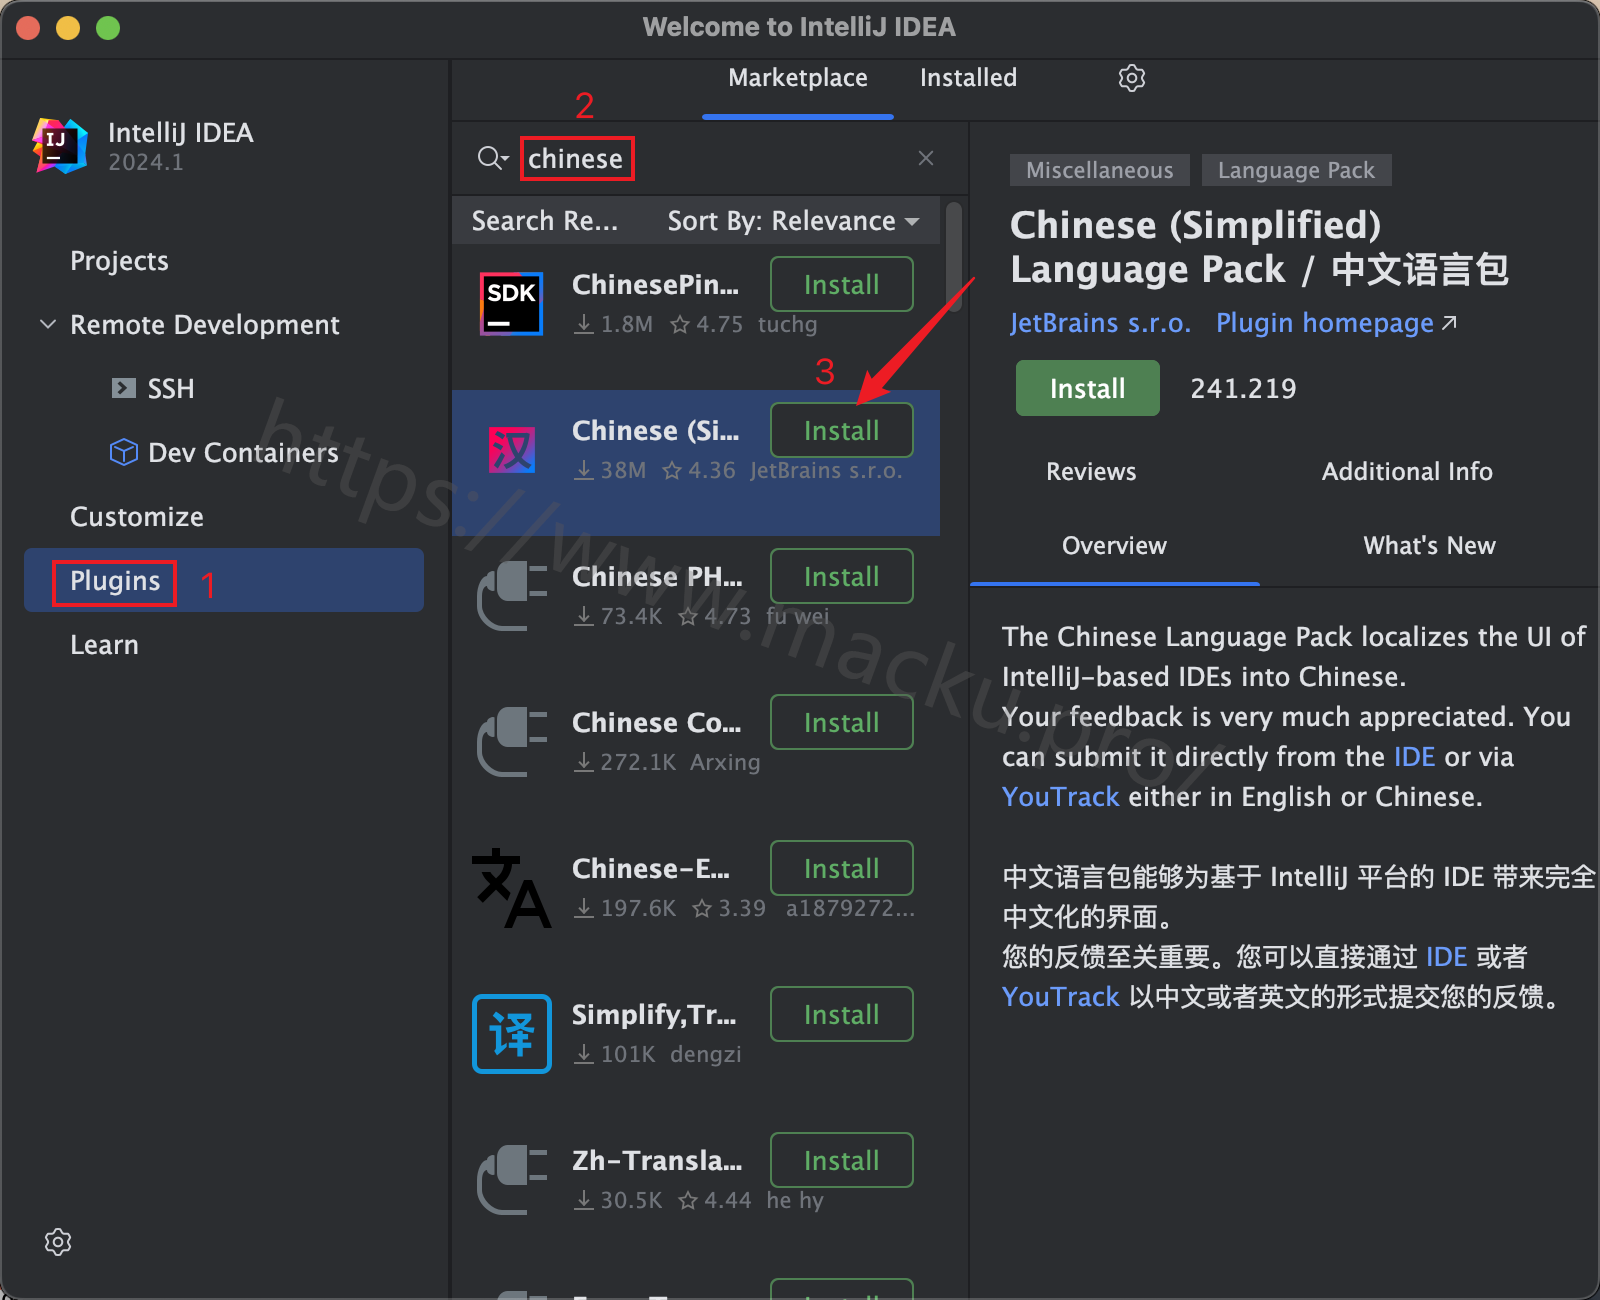1600x1300 pixels.
Task: Switch to the Installed tab
Action: click(x=968, y=78)
